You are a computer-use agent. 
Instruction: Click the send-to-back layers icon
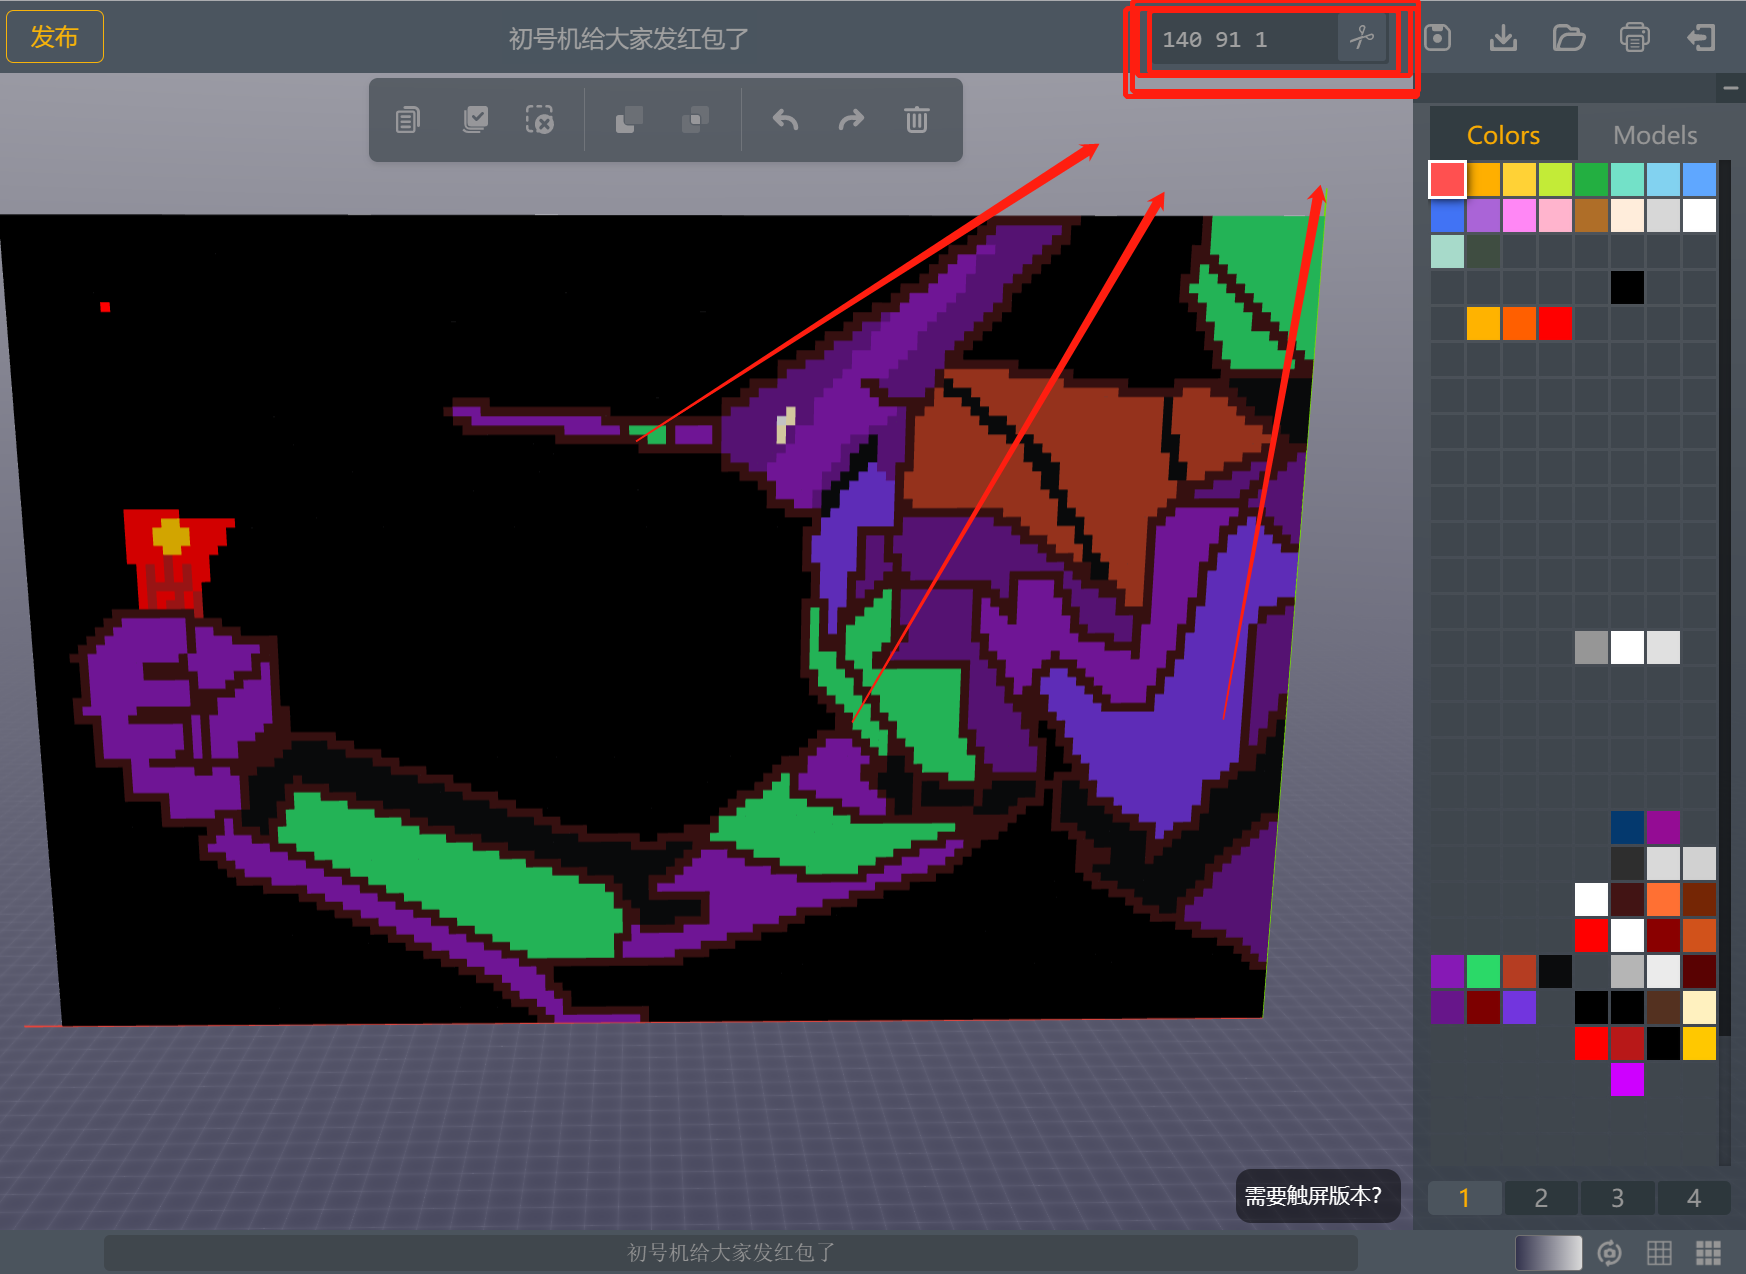pos(695,120)
